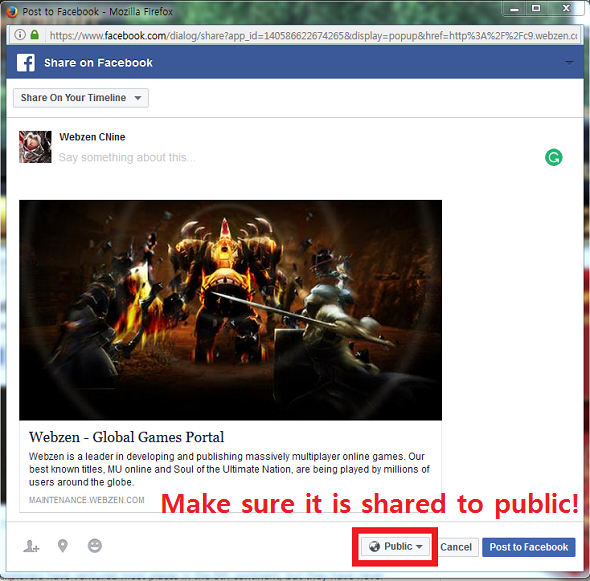Image resolution: width=590 pixels, height=581 pixels.
Task: Close the Post to Facebook window
Action: (x=566, y=8)
